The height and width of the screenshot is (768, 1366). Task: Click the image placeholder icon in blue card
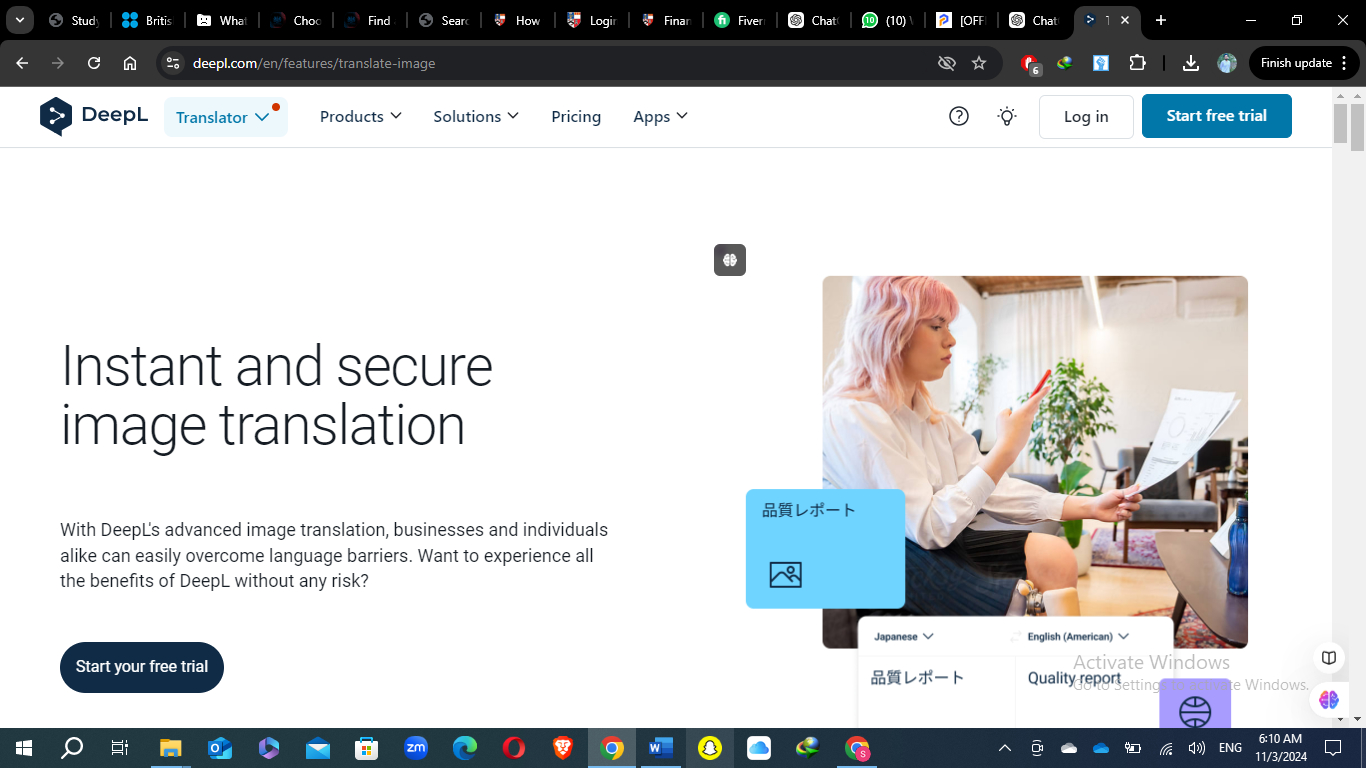pyautogui.click(x=785, y=574)
